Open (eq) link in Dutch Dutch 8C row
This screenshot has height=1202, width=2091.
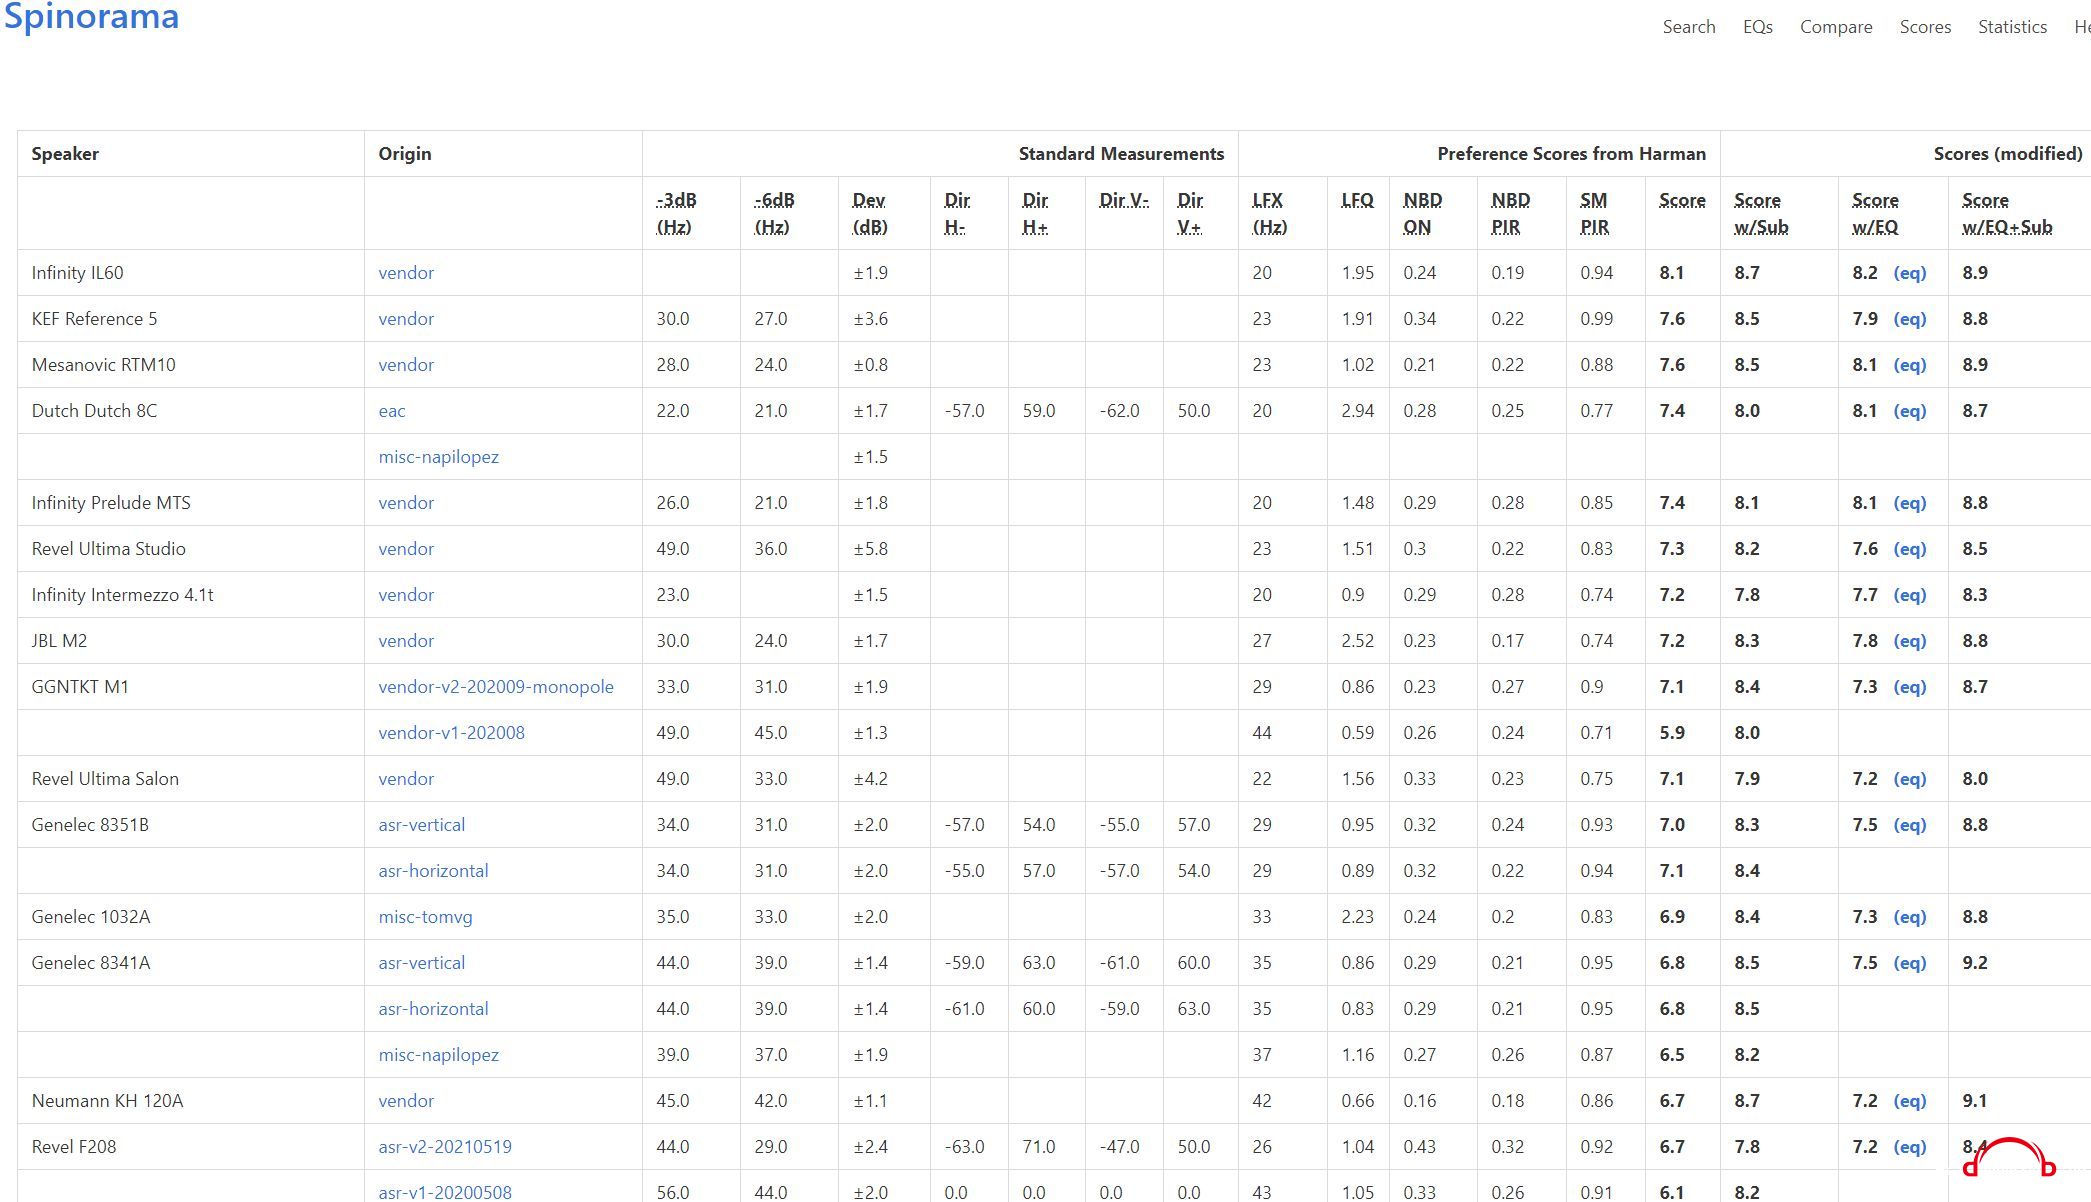(1909, 411)
